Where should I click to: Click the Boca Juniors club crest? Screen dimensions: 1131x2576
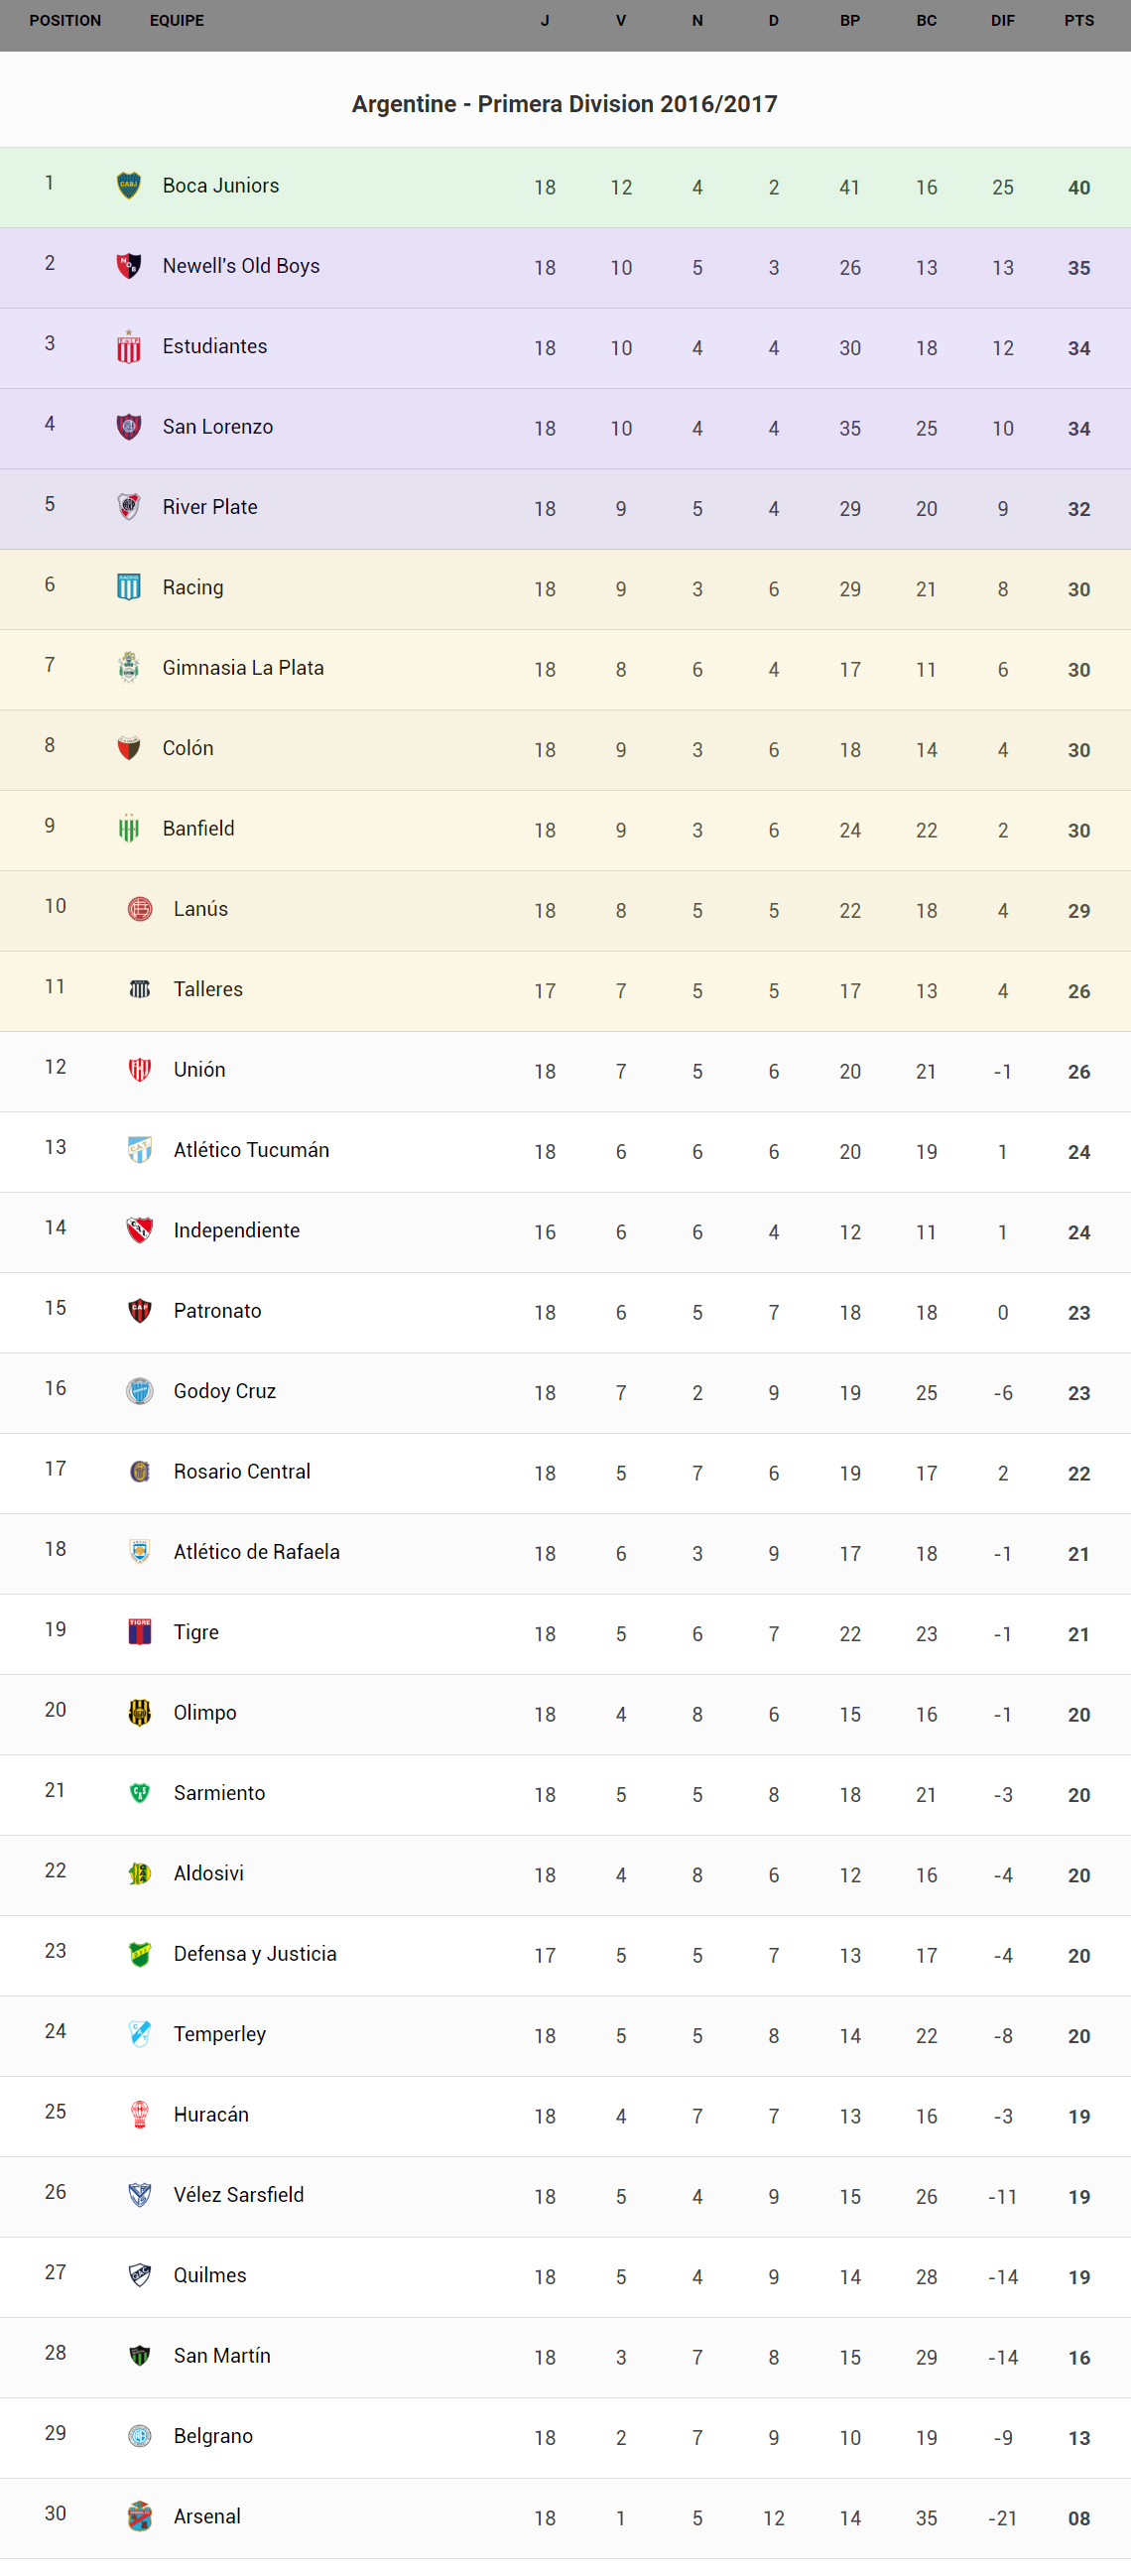click(x=129, y=186)
